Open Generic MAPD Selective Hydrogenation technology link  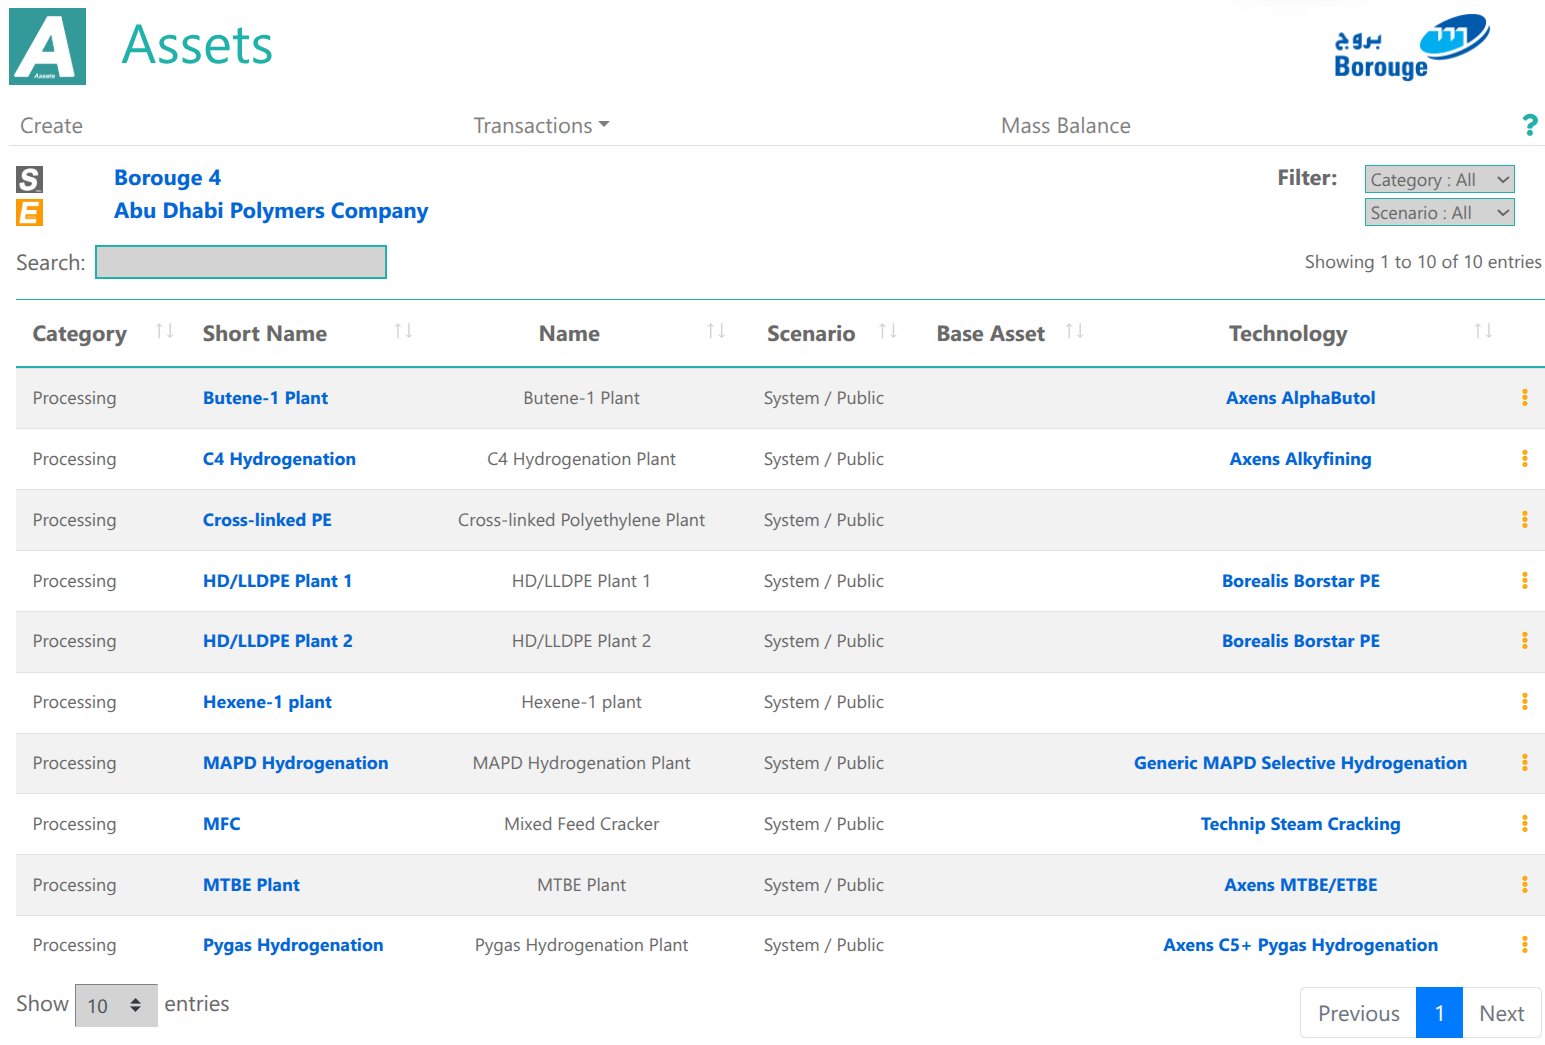click(x=1300, y=763)
